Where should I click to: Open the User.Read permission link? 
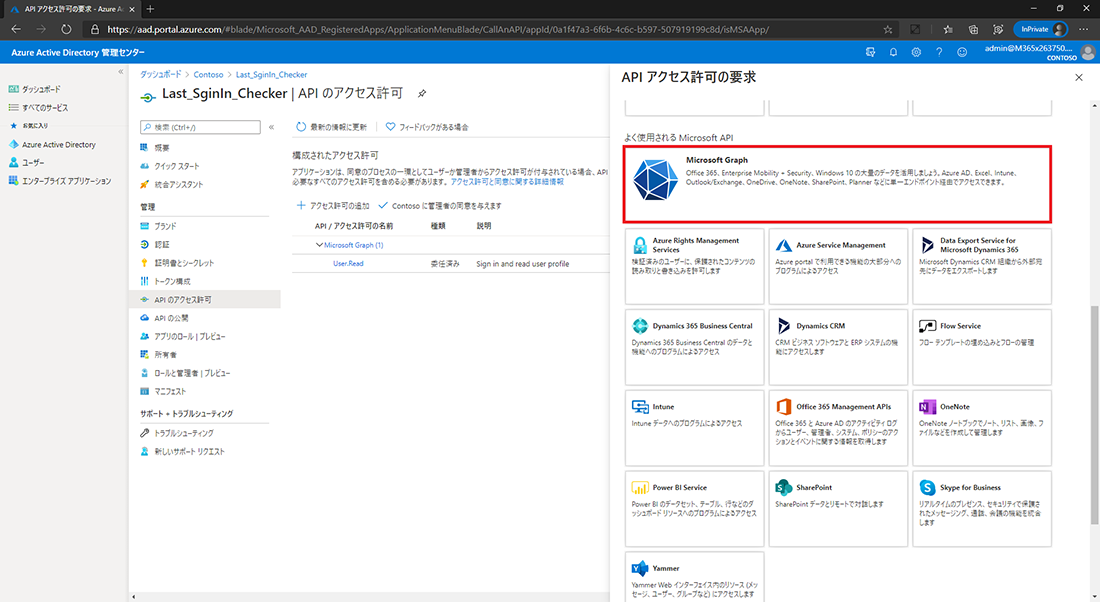[348, 264]
